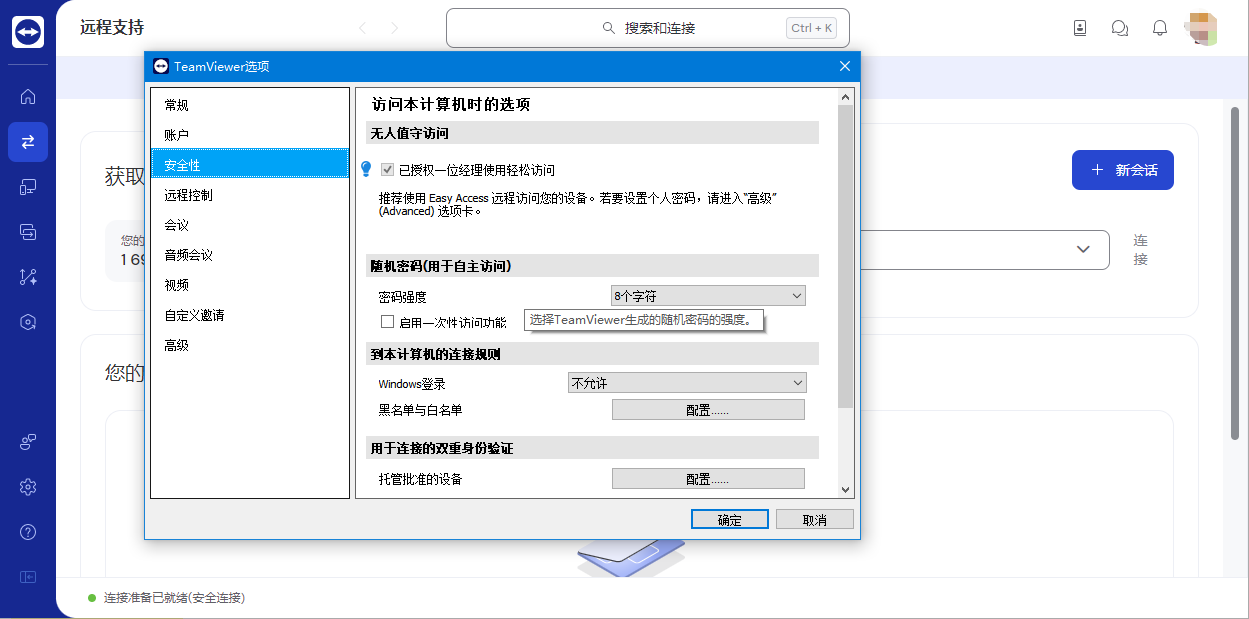Viewport: 1249px width, 619px height.
Task: Toggle easy access granted checkbox
Action: coord(388,170)
